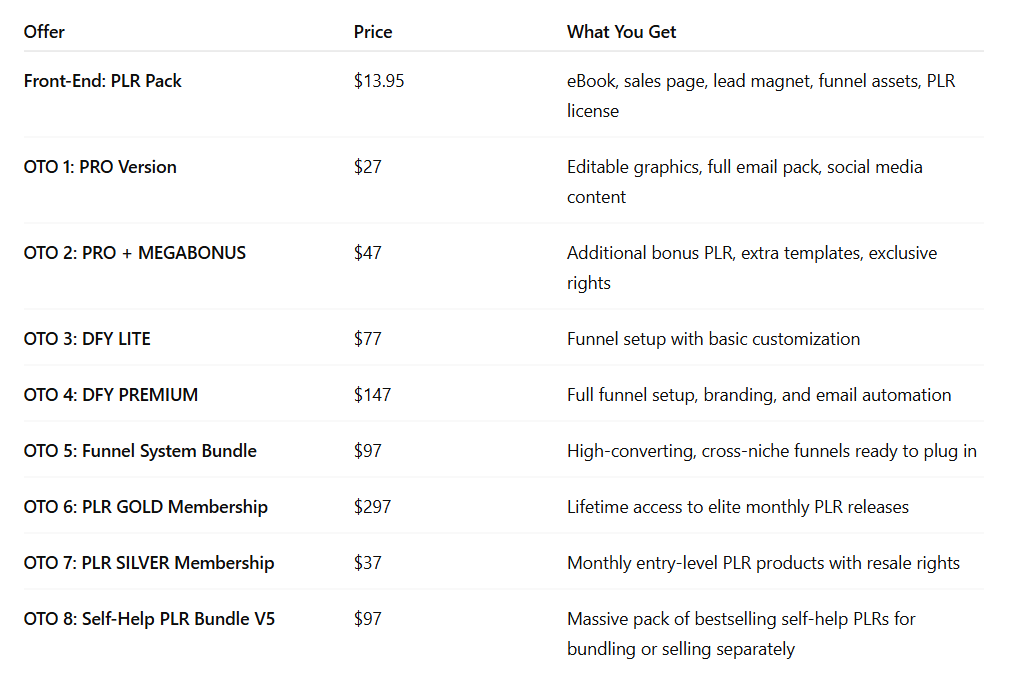Click the $37 price value
The width and height of the screenshot is (1009, 678).
367,563
